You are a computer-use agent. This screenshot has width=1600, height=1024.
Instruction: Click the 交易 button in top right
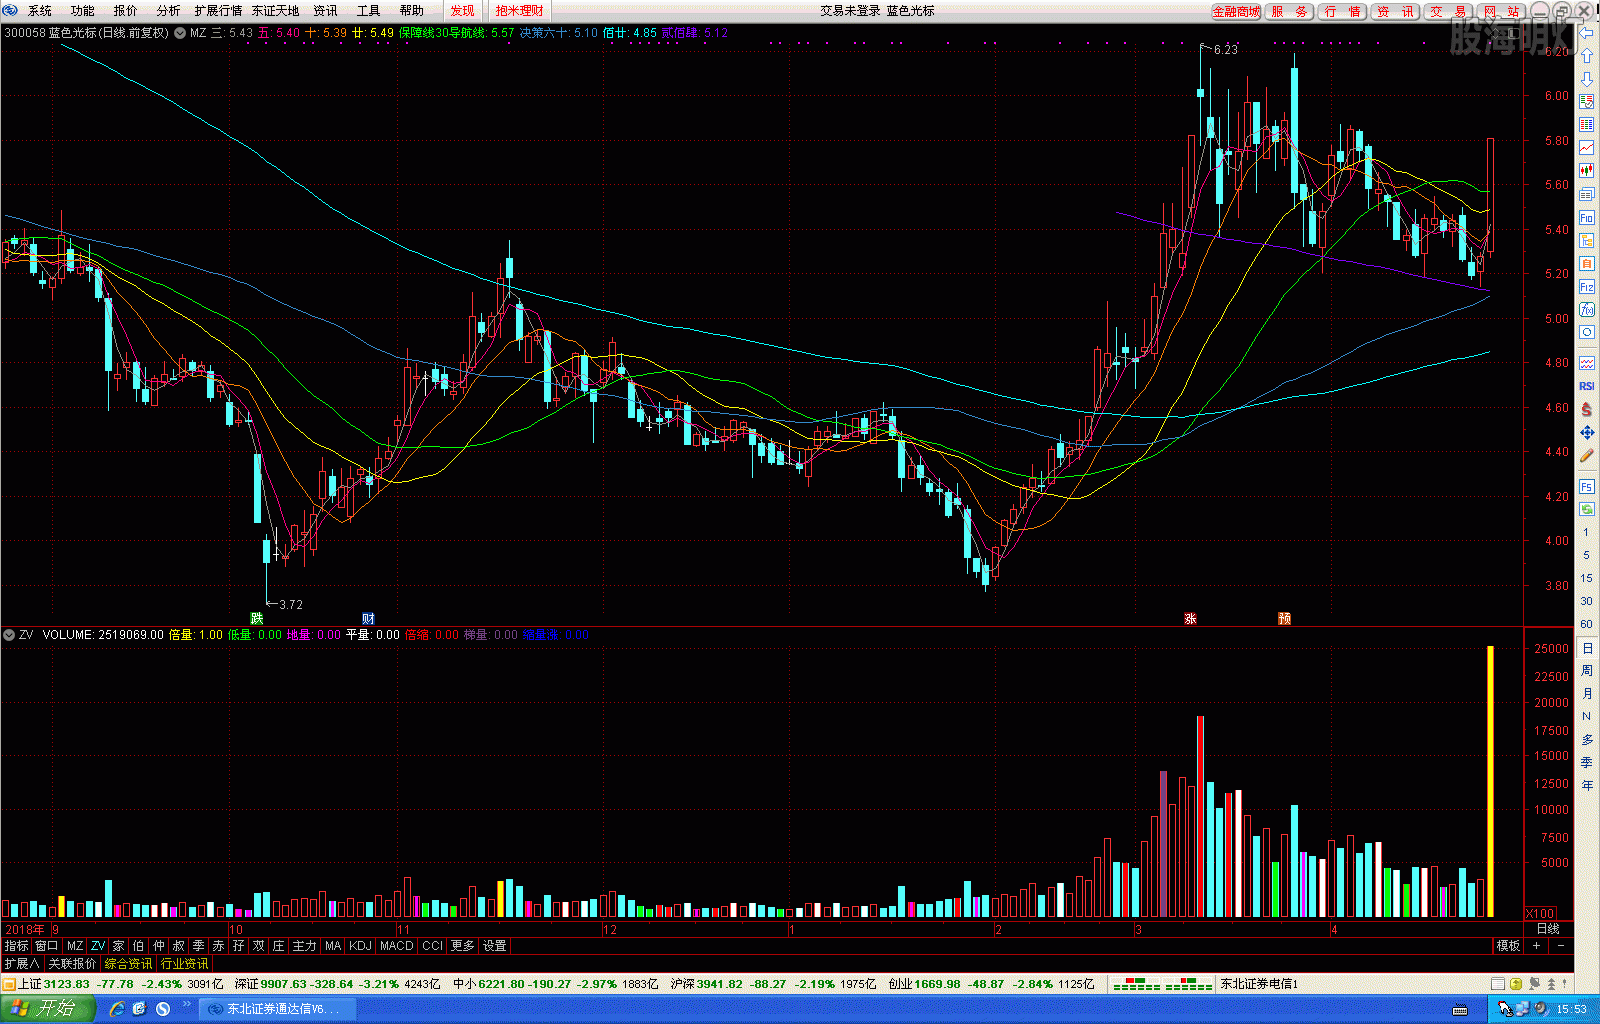click(x=1447, y=12)
